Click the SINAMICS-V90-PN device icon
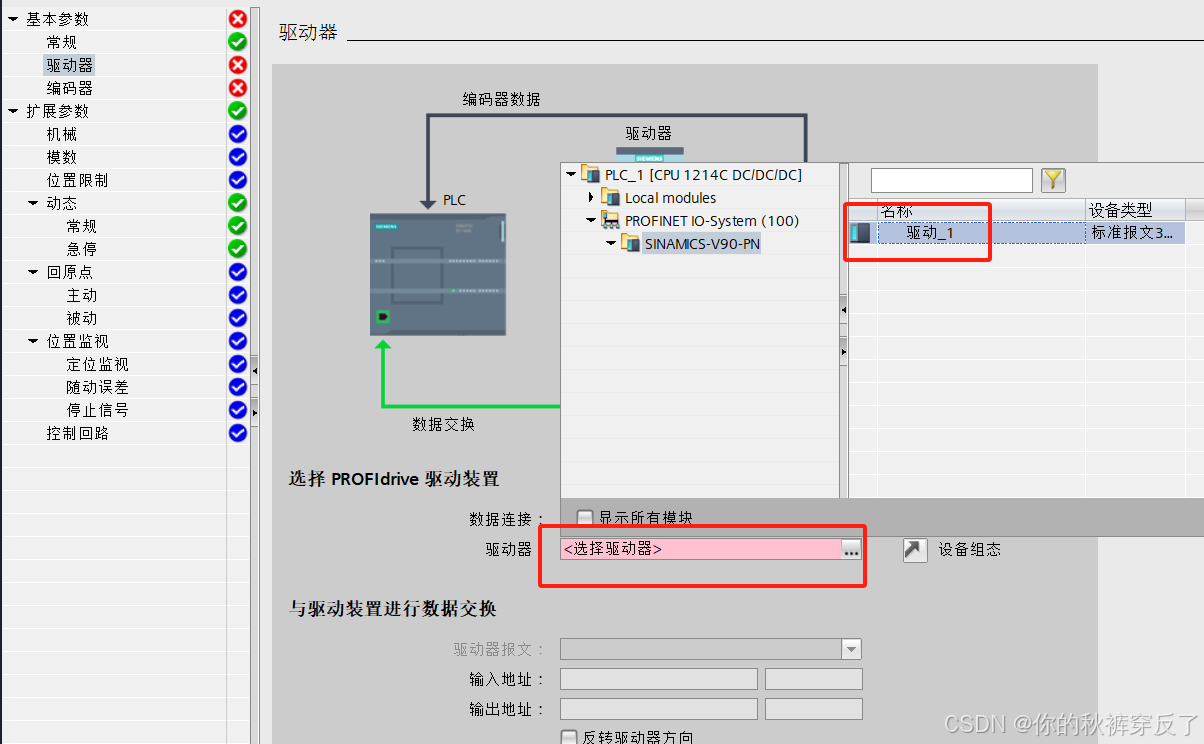Viewport: 1204px width, 744px height. click(630, 244)
